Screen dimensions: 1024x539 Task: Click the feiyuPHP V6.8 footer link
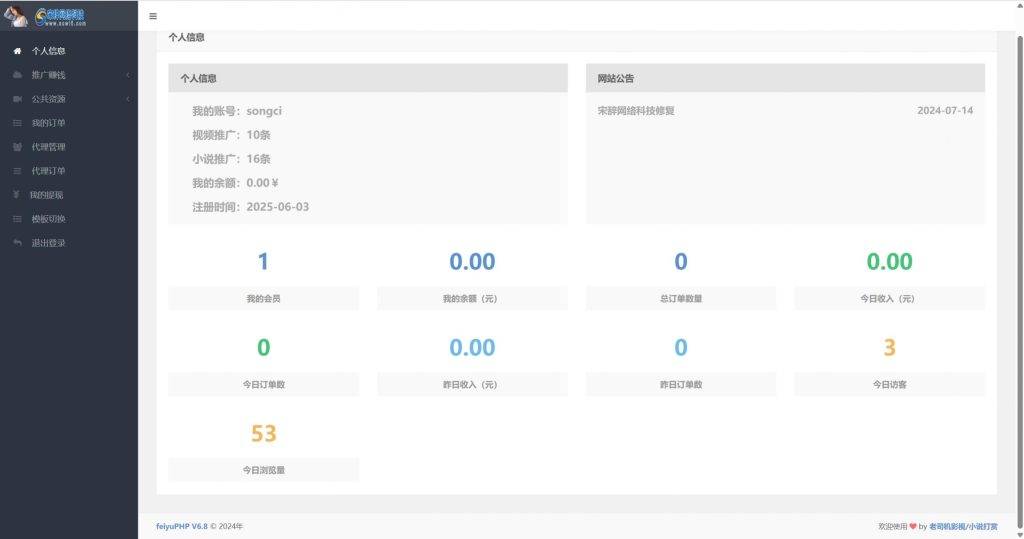[180, 526]
